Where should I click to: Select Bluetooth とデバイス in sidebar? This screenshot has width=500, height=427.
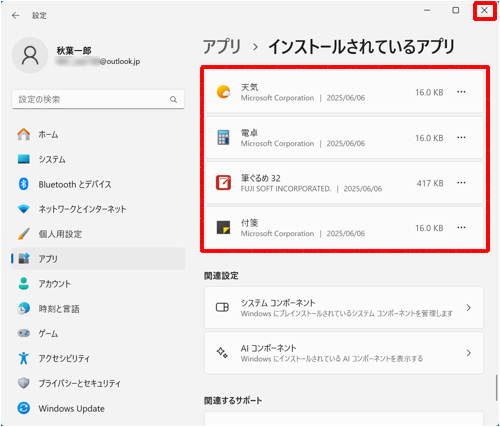pos(98,184)
